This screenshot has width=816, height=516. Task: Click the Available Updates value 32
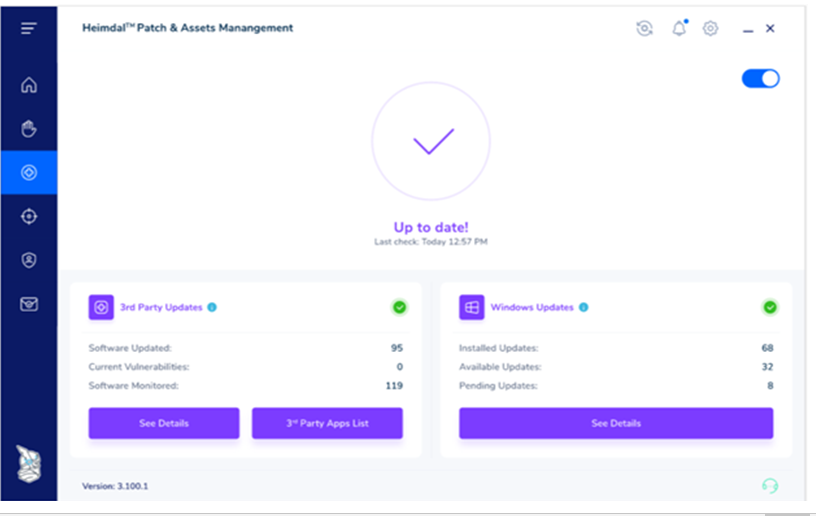pos(767,367)
